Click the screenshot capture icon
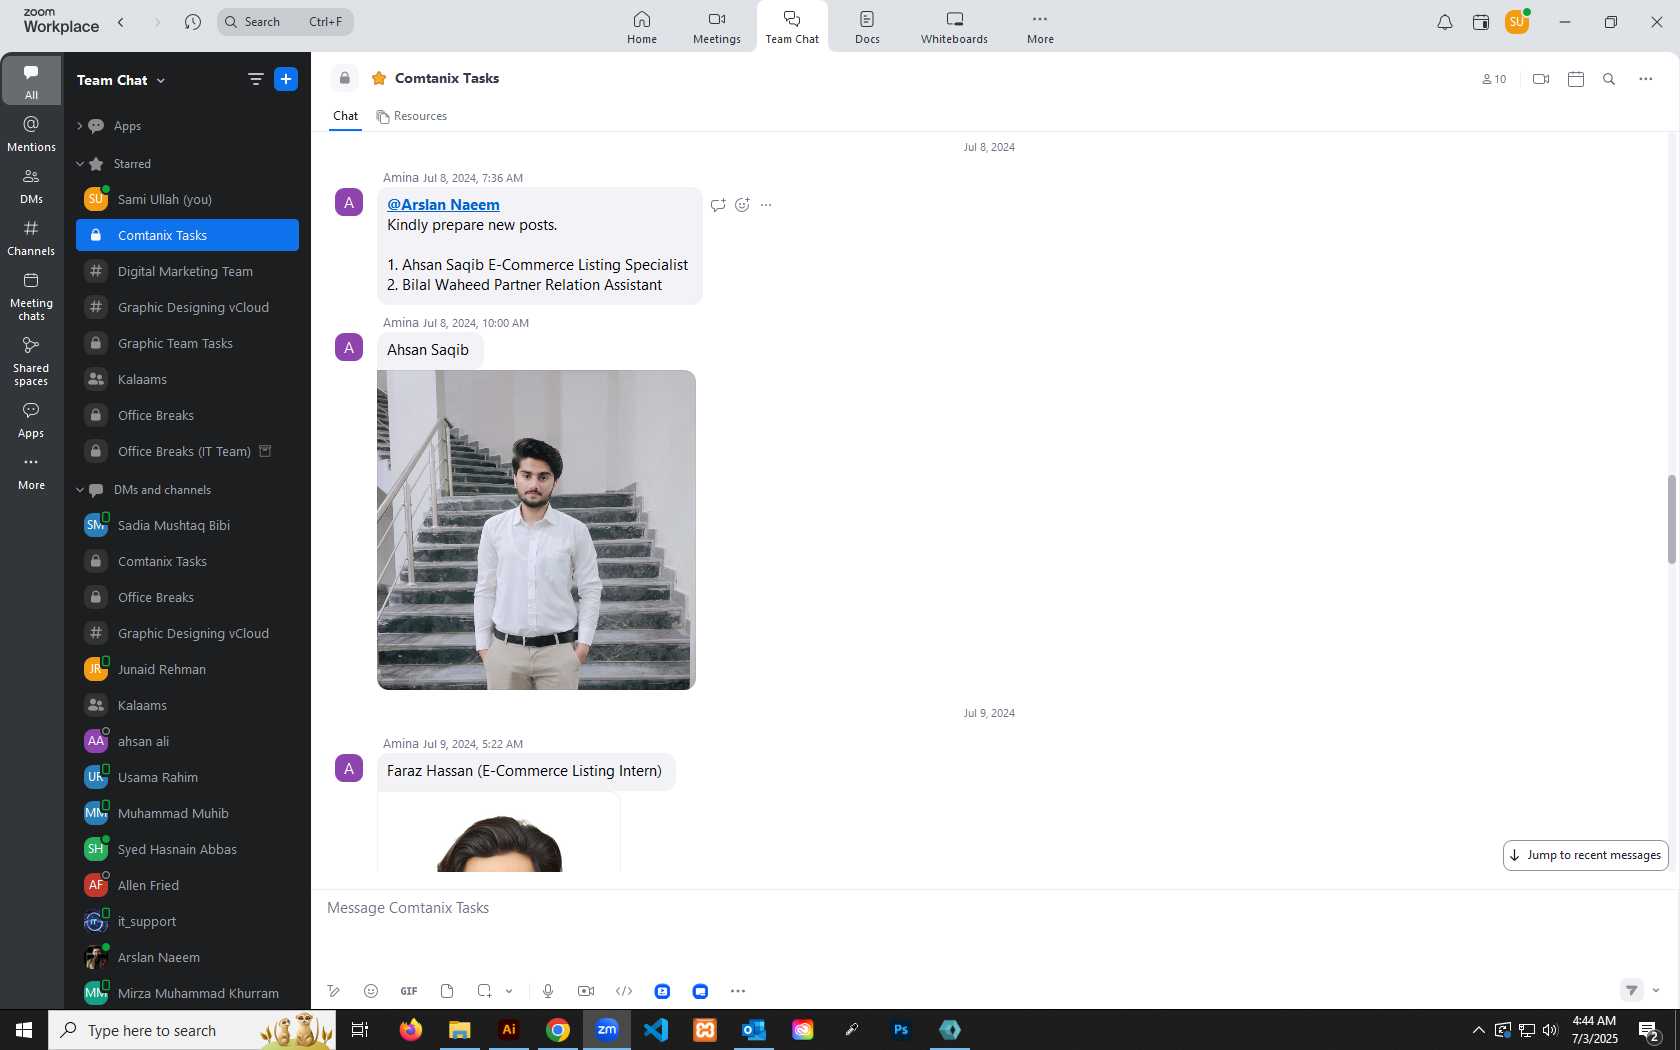Screen dimensions: 1680x1050 click(484, 991)
